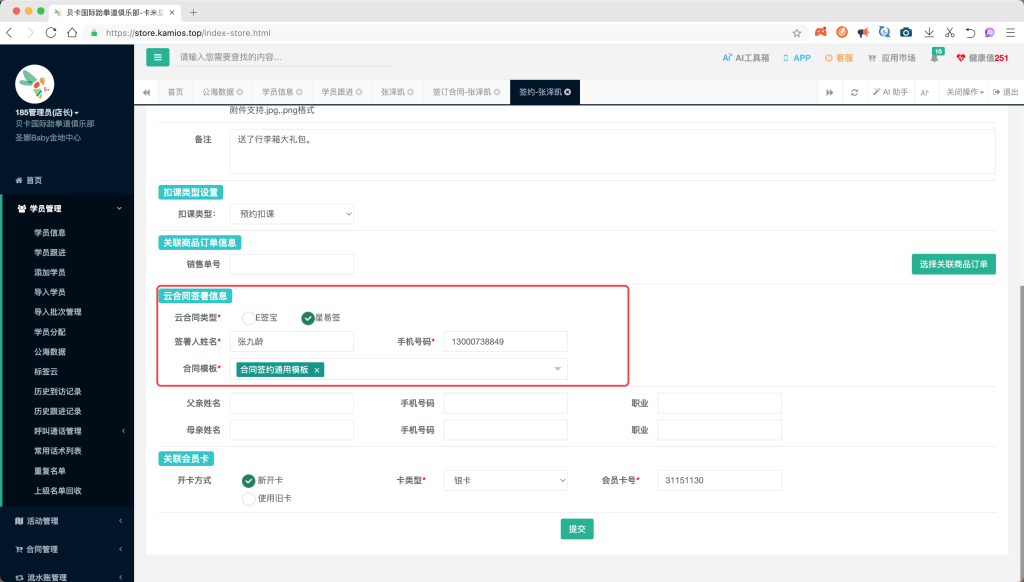Open a new browser tab

coord(193,12)
